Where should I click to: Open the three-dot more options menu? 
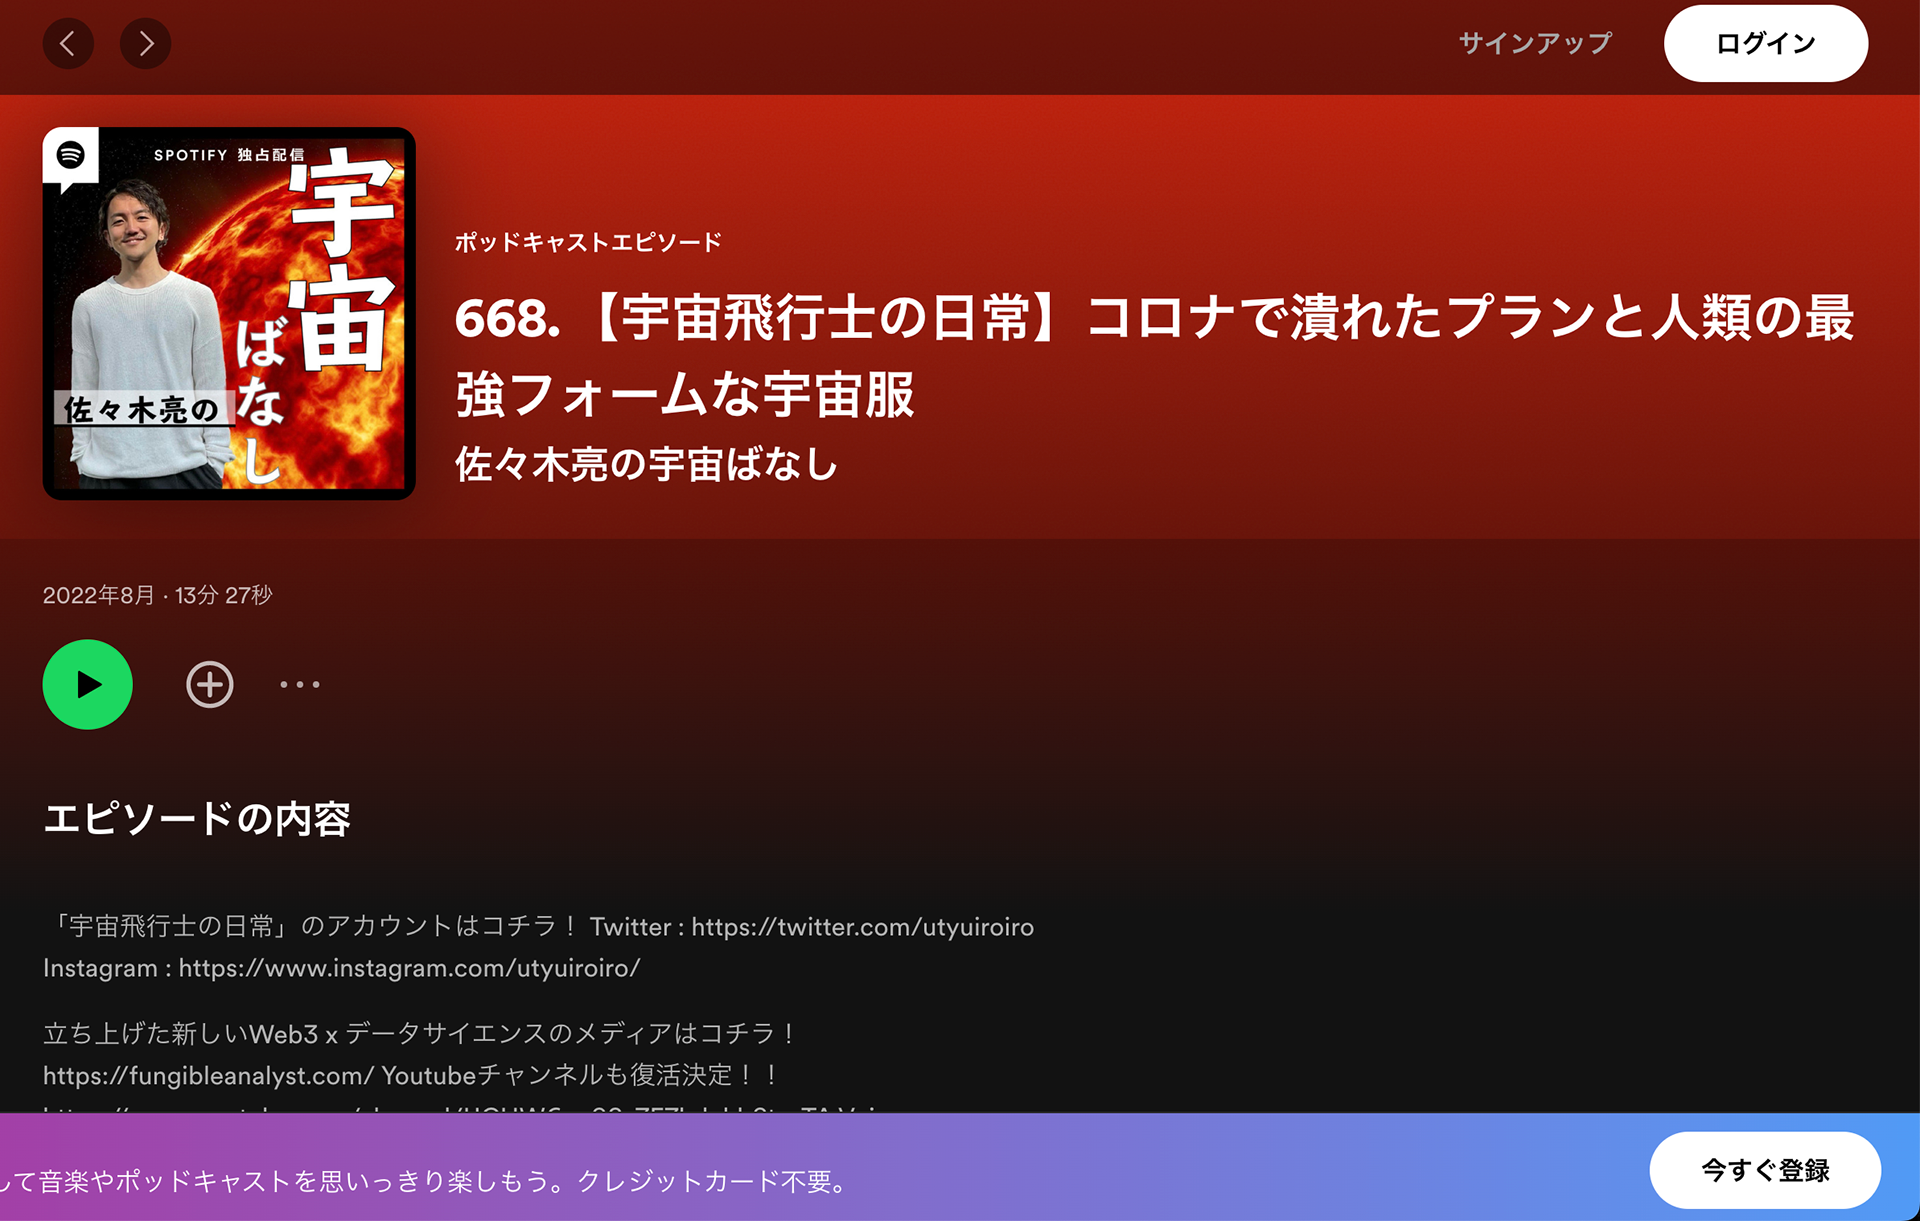300,684
